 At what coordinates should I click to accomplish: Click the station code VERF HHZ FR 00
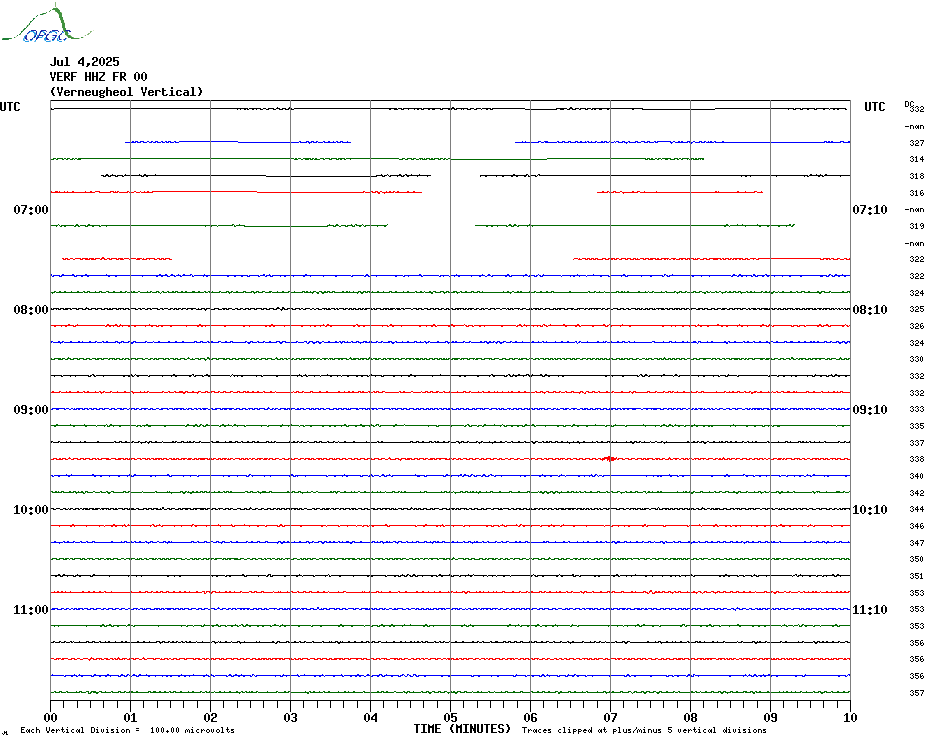98,77
